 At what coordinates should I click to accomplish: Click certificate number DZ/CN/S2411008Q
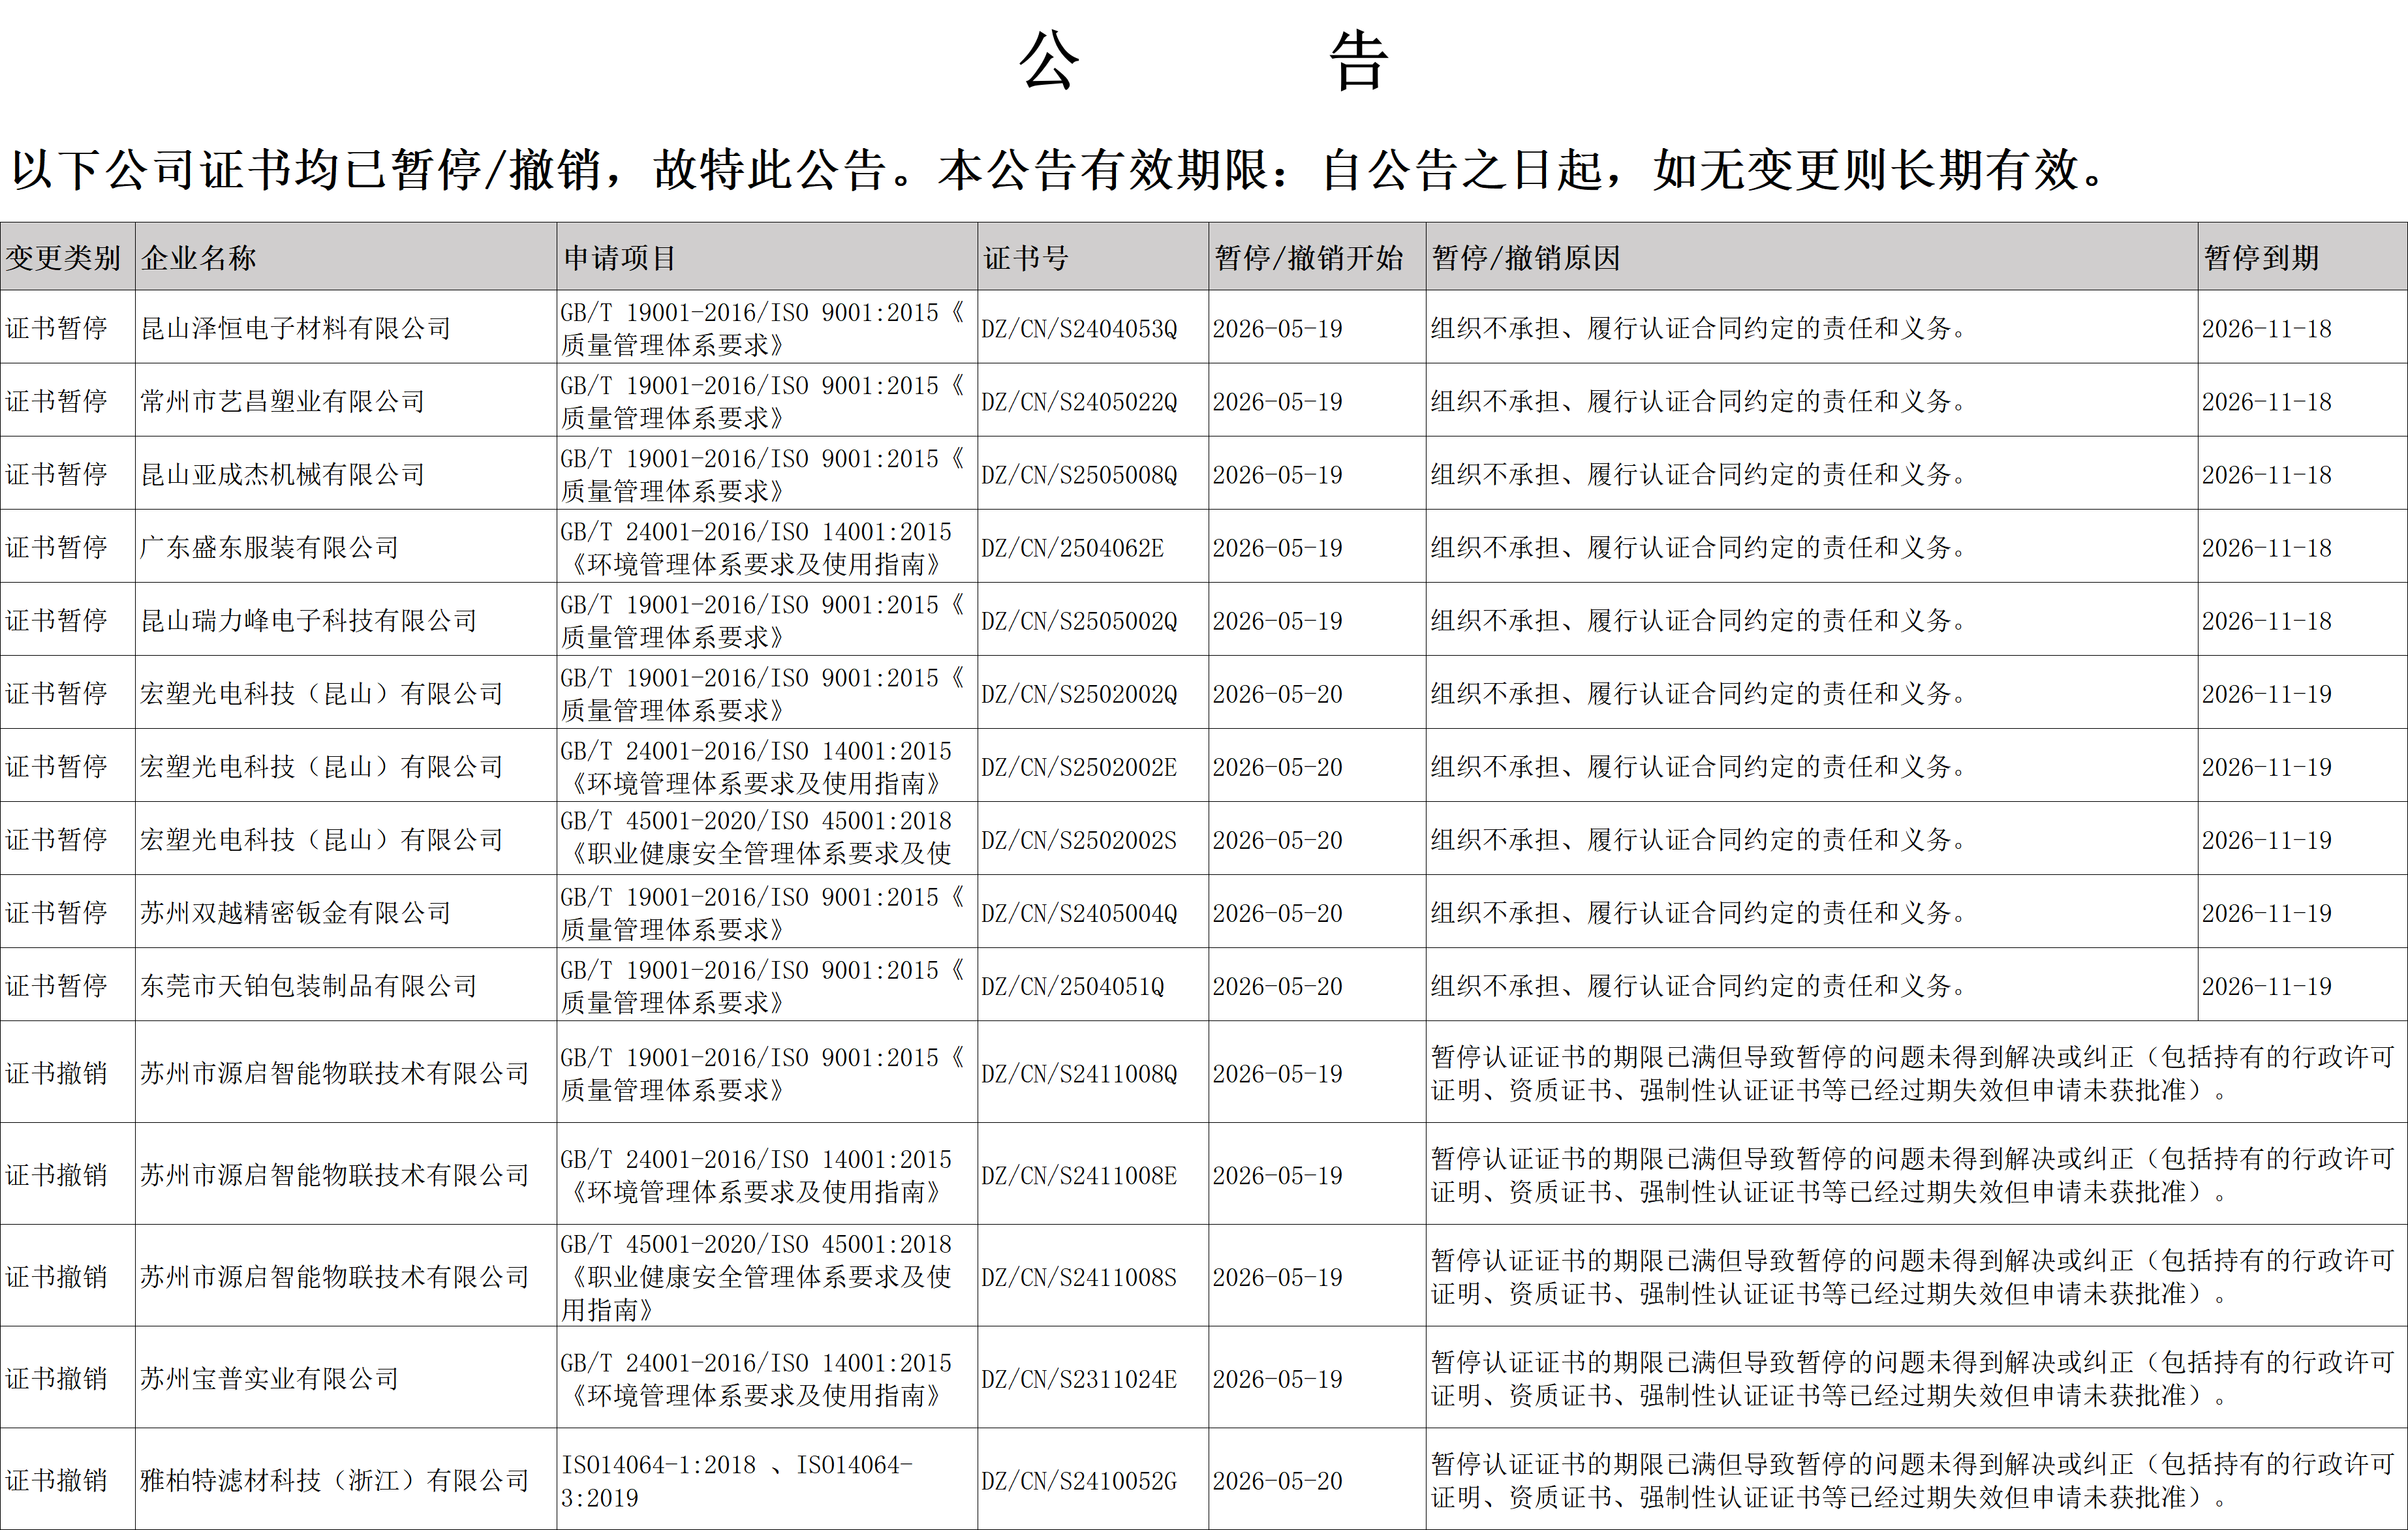pos(1080,1074)
